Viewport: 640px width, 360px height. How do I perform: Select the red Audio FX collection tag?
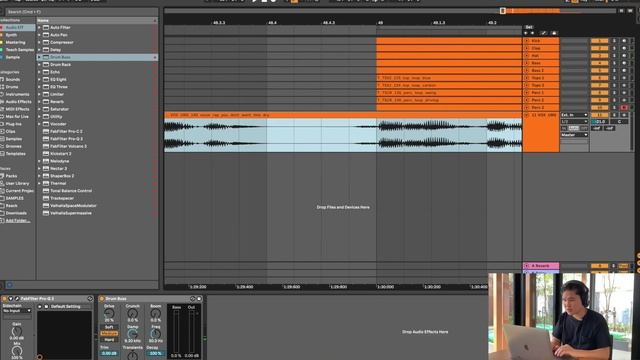2,27
